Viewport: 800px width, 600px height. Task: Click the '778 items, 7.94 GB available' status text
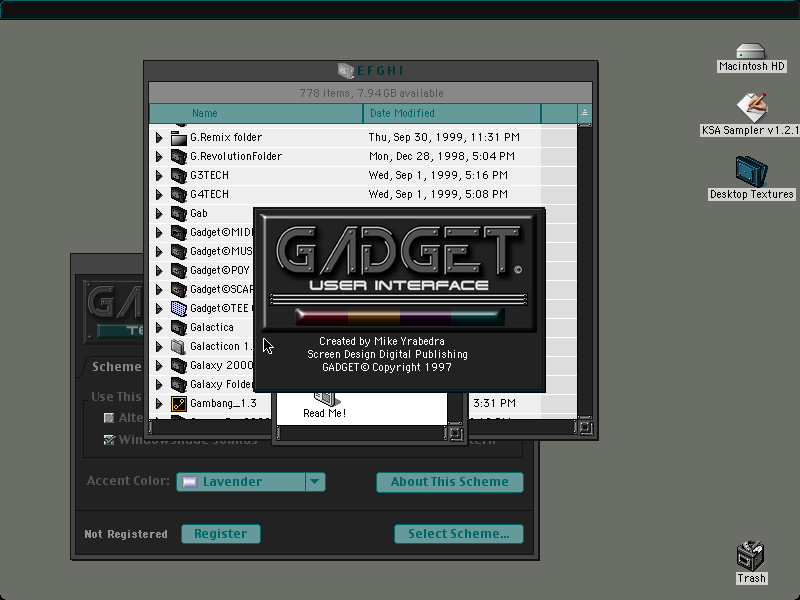pos(371,93)
